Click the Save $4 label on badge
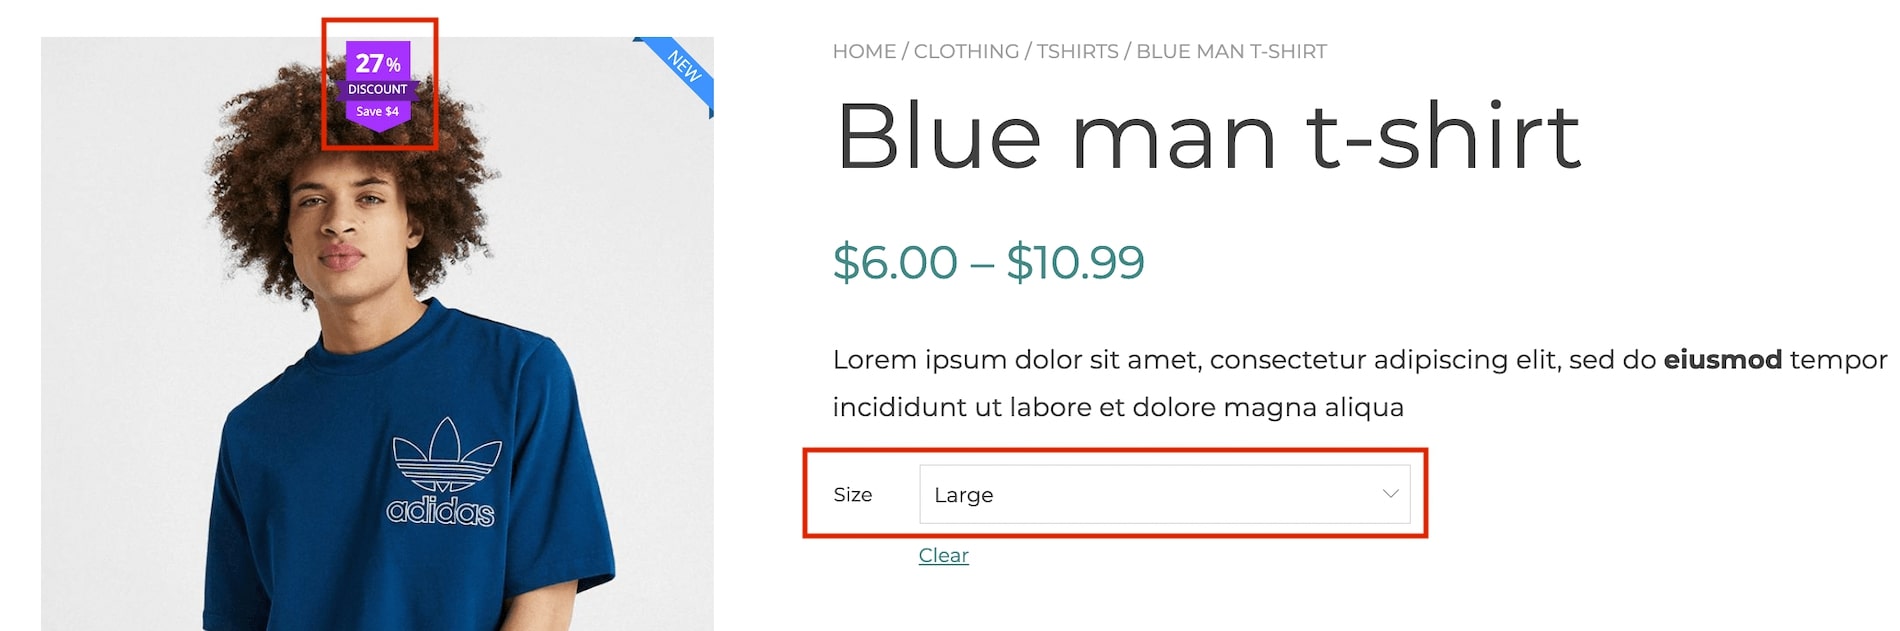 [378, 111]
